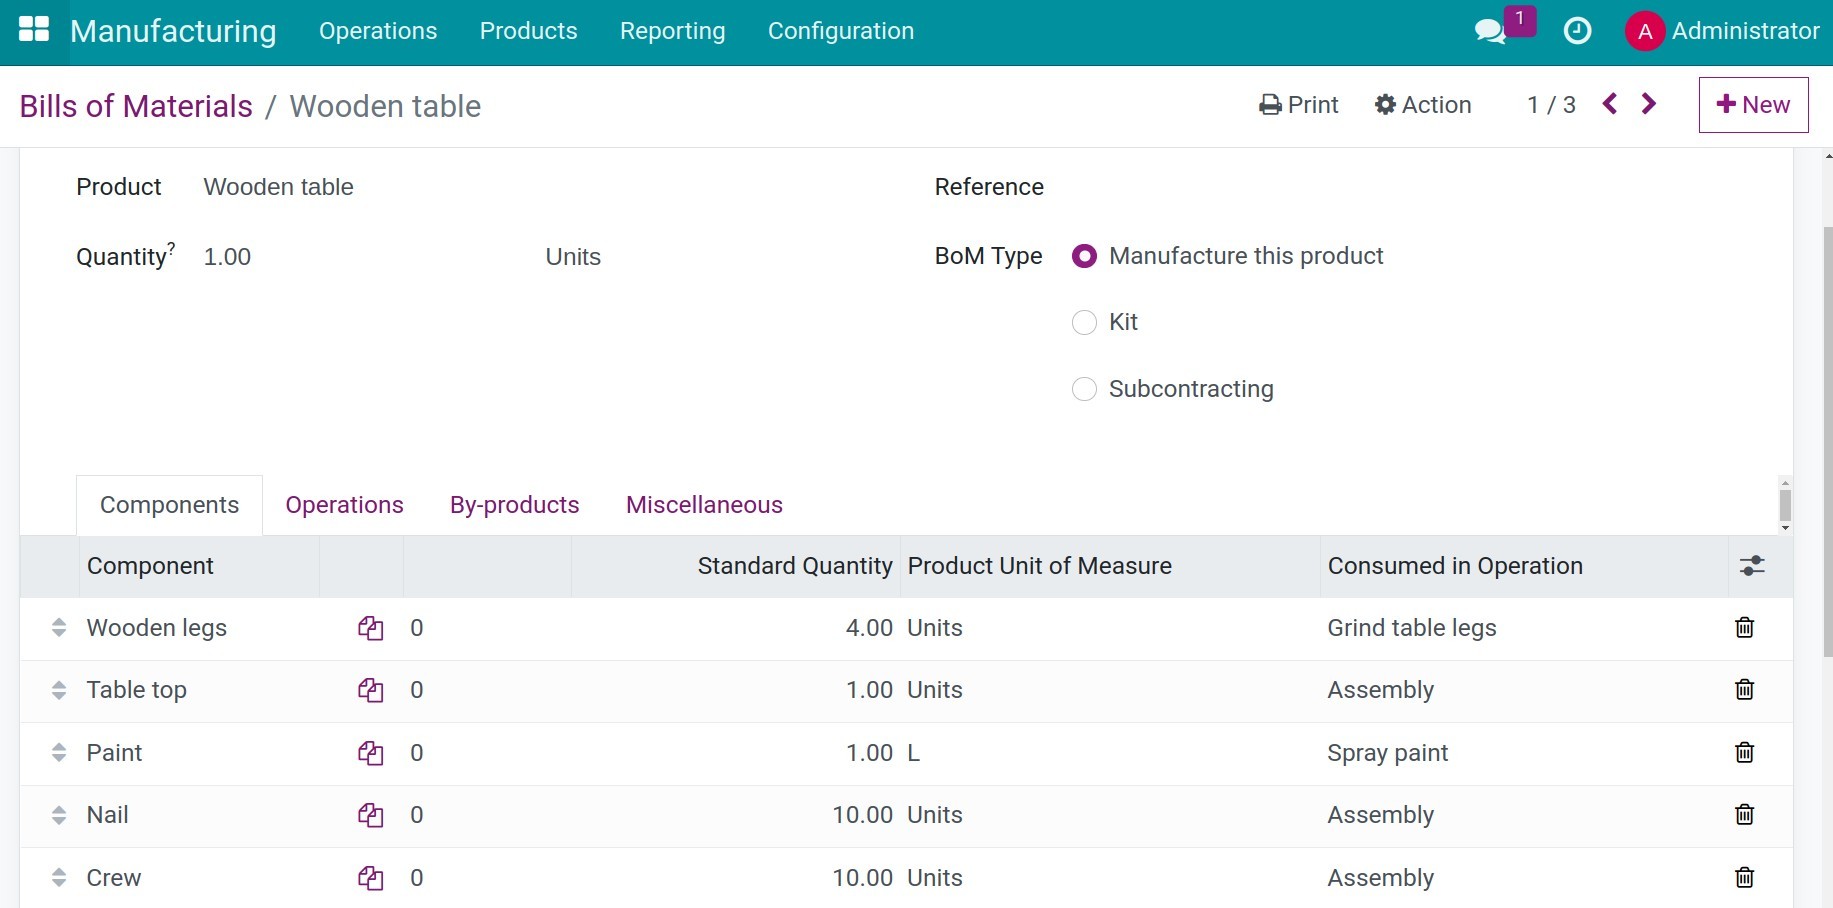Screen dimensions: 1833x908
Task: Open the Units unit of measure field
Action: tap(573, 257)
